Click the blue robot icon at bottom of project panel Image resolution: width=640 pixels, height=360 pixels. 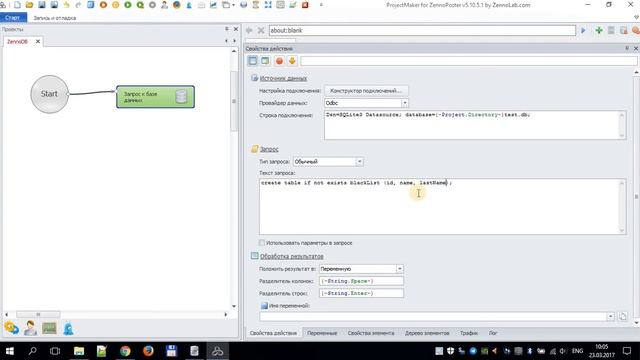(68, 328)
